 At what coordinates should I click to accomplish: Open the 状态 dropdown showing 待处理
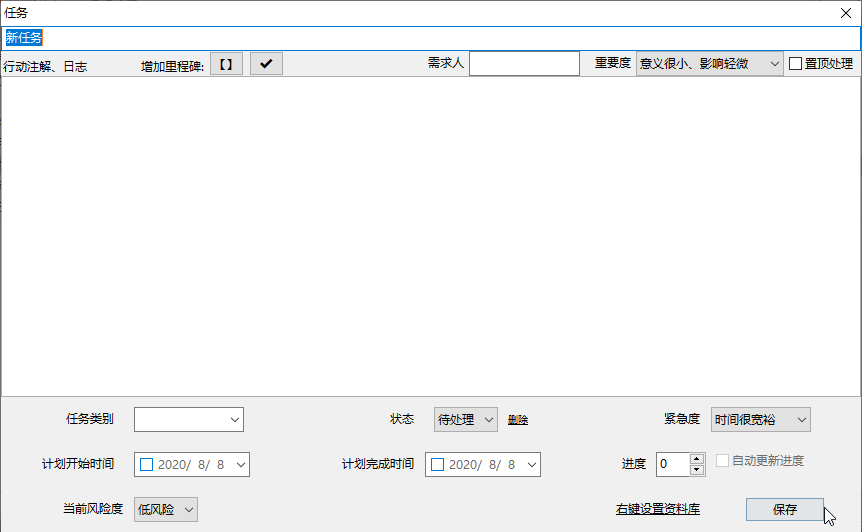[x=466, y=420]
